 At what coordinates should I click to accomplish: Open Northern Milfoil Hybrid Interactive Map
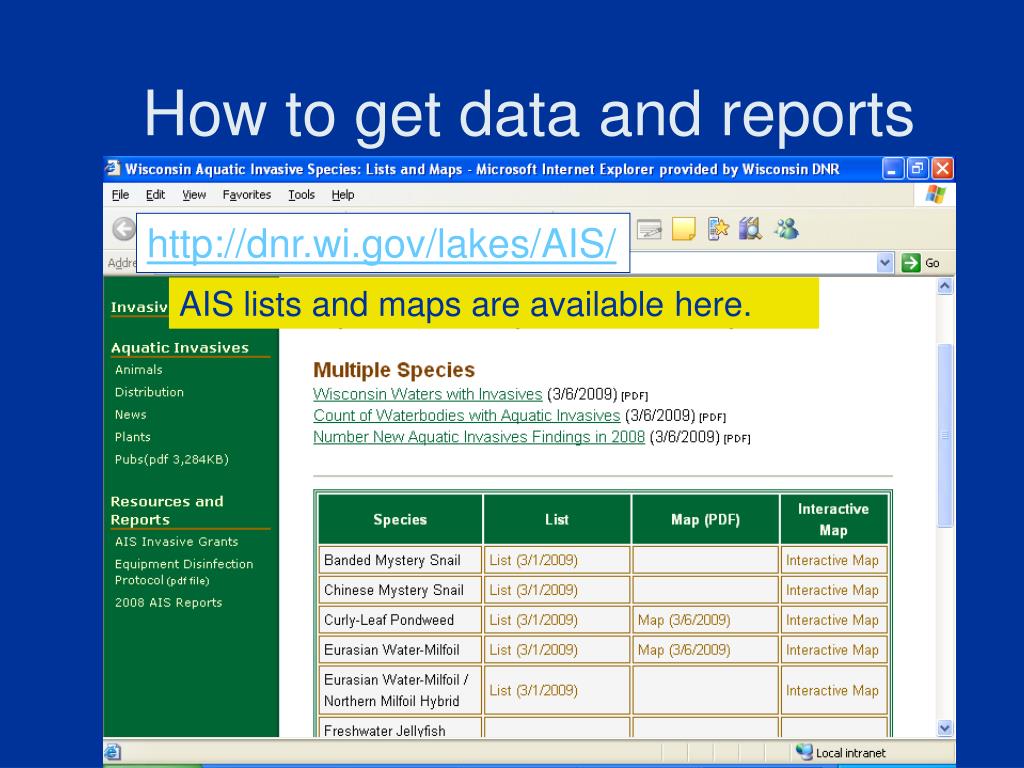(832, 690)
